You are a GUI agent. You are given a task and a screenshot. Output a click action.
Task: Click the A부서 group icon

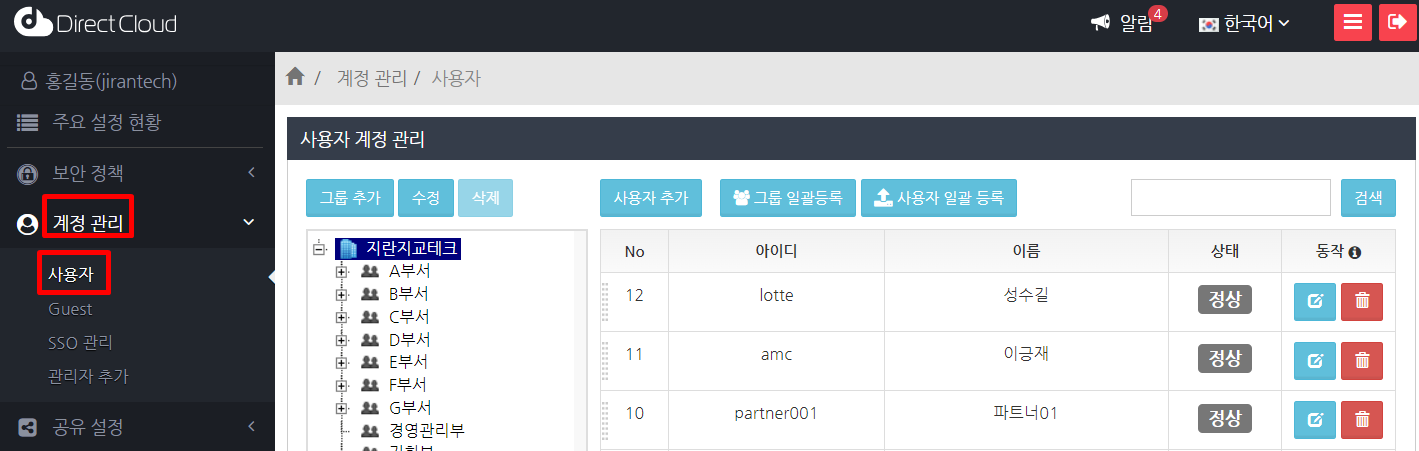tap(370, 271)
